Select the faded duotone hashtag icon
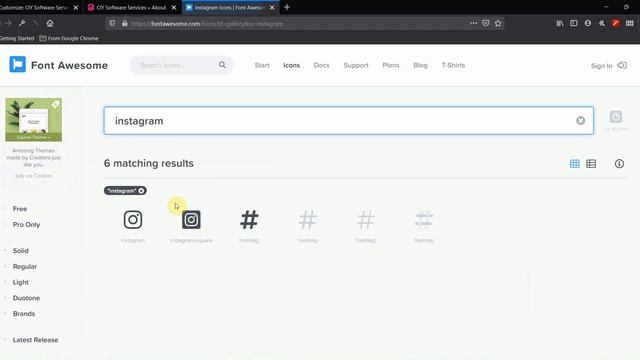640x360 pixels. tap(424, 220)
